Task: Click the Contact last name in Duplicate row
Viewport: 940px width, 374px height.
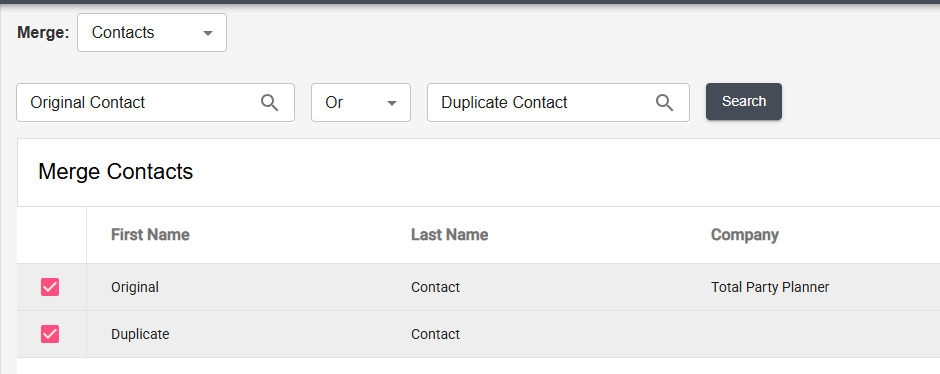Action: (435, 334)
